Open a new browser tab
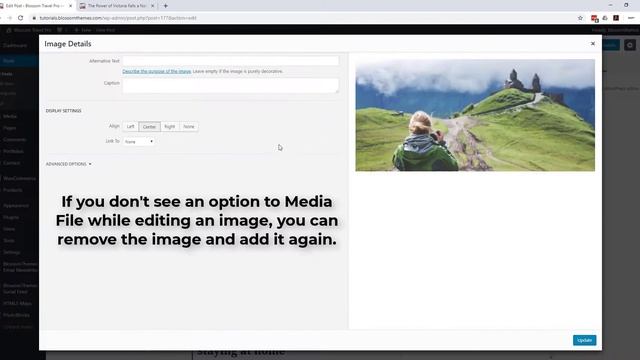This screenshot has width=640, height=360. (166, 6)
